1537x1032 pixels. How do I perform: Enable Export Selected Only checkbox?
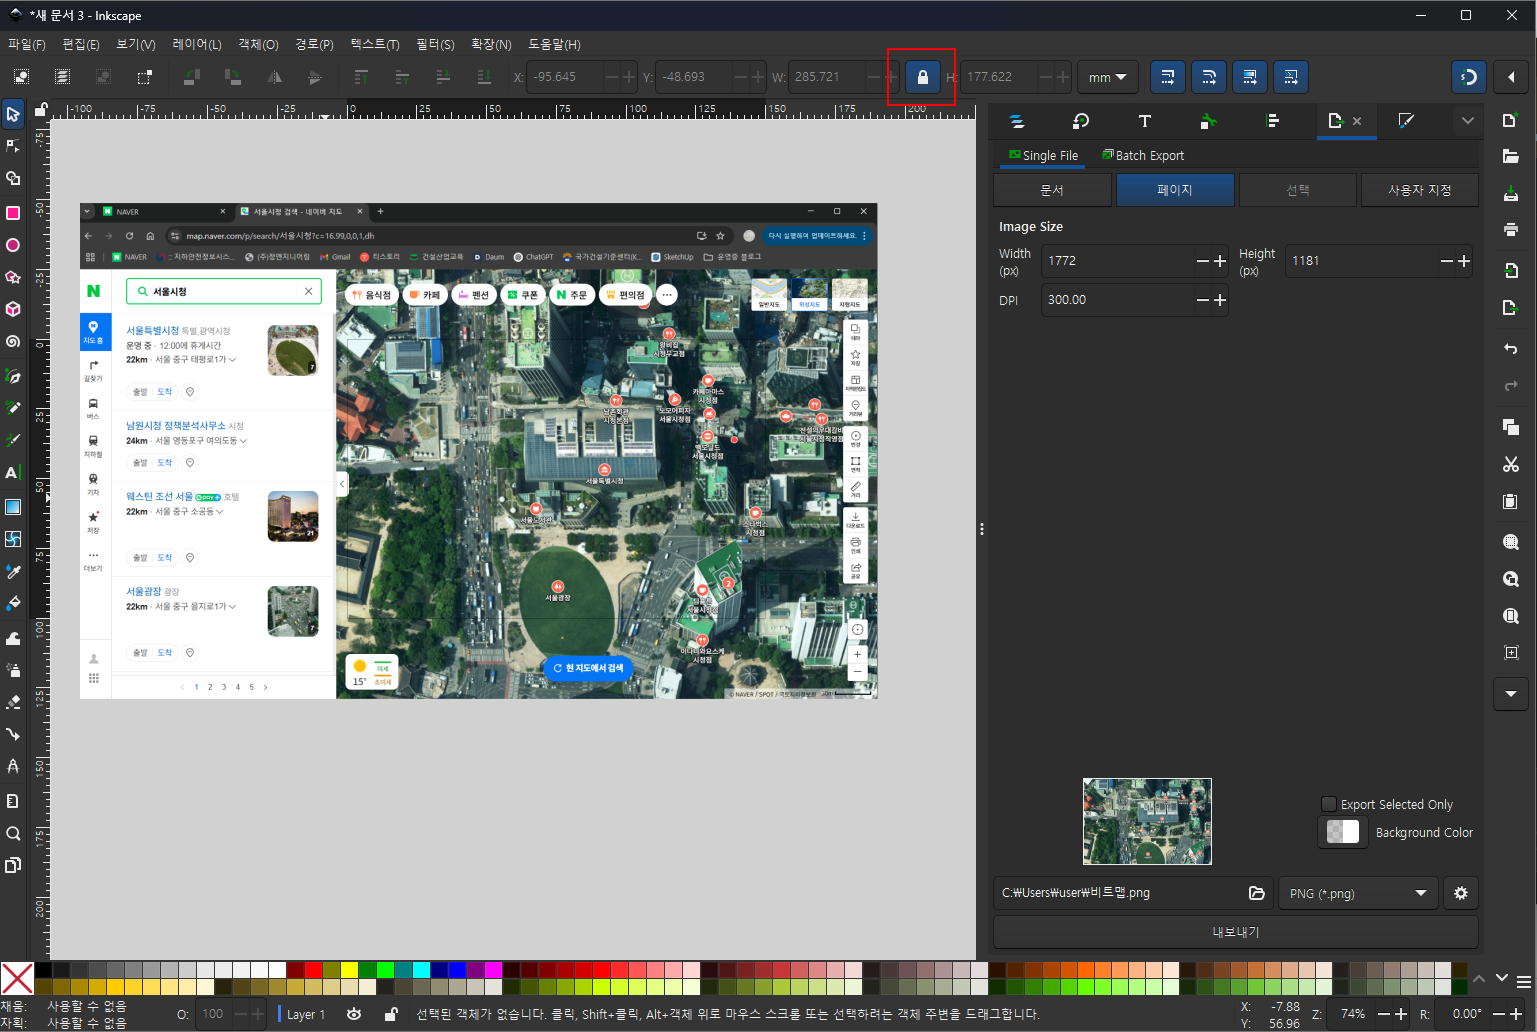pyautogui.click(x=1329, y=804)
